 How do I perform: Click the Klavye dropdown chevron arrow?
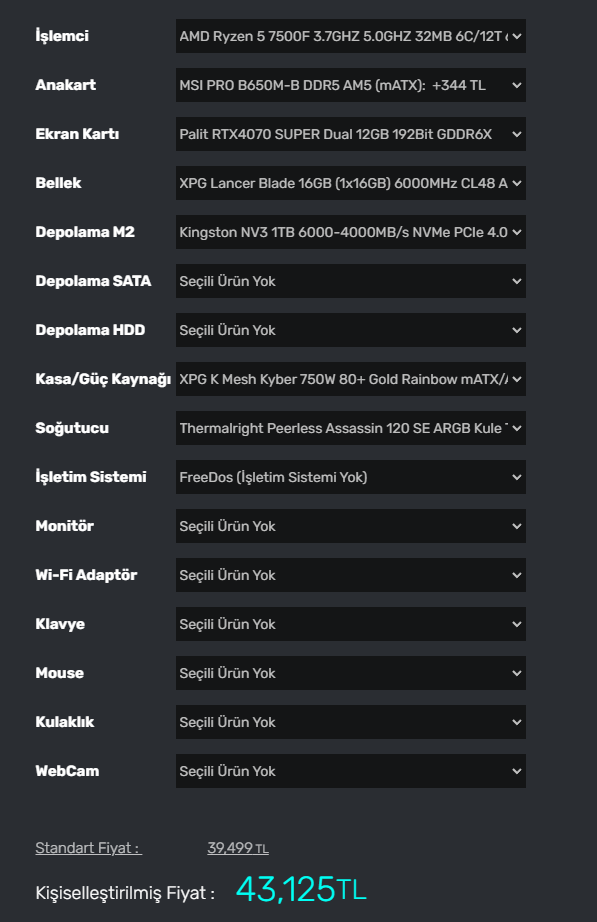click(x=516, y=624)
